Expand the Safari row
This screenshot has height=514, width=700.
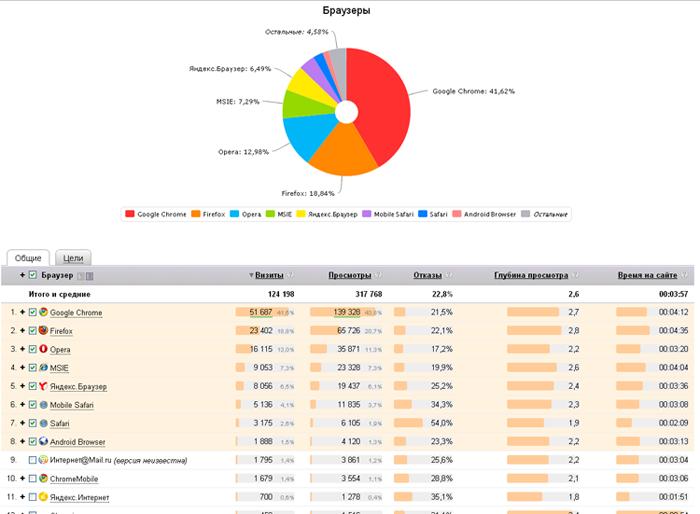point(22,423)
